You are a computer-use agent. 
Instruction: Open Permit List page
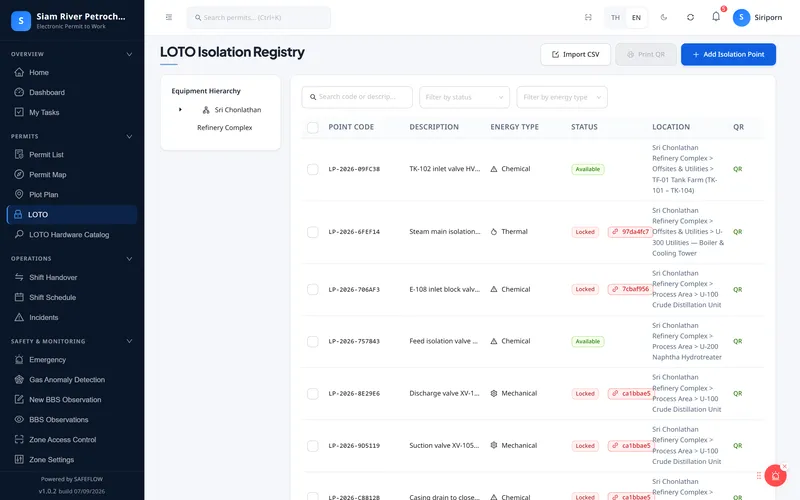(x=72, y=155)
